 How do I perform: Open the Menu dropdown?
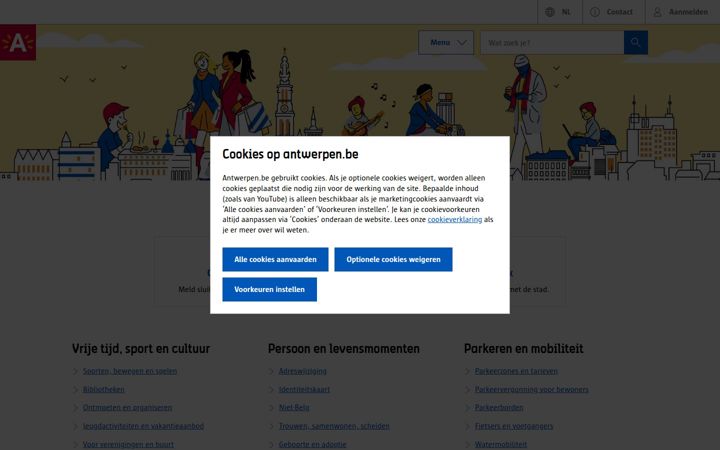[x=446, y=43]
